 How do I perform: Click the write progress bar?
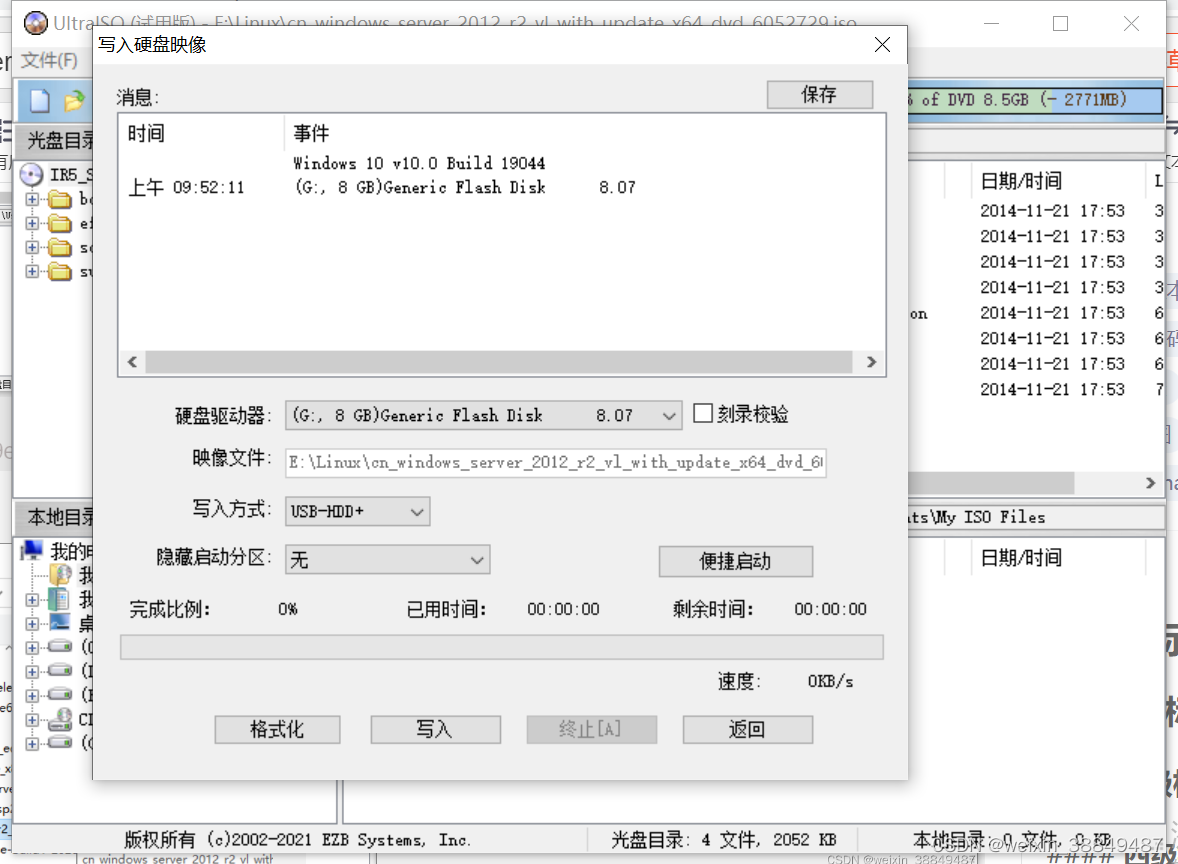(x=502, y=647)
